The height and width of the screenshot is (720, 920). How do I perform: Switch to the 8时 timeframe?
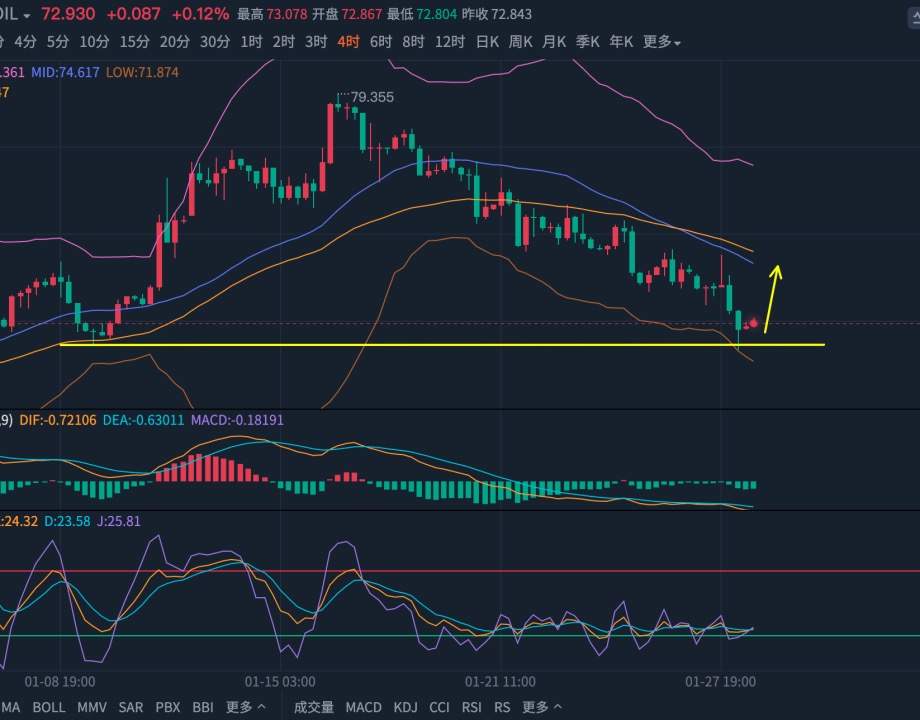[413, 42]
